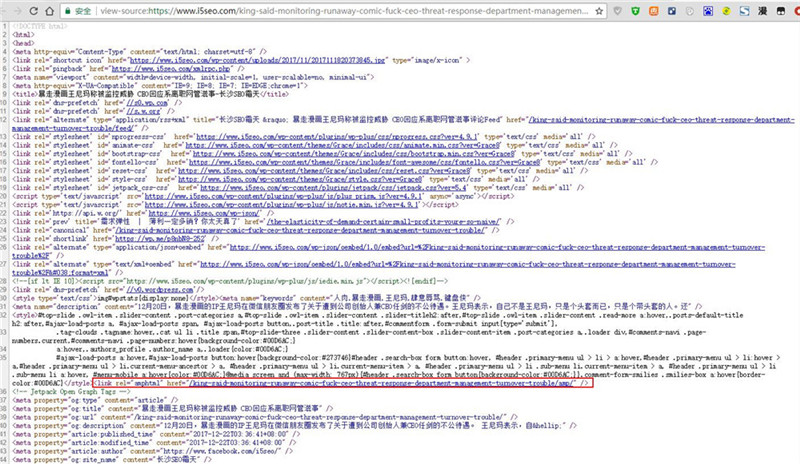Open the 漫 character extension icon
This screenshot has width=800, height=464.
(763, 11)
